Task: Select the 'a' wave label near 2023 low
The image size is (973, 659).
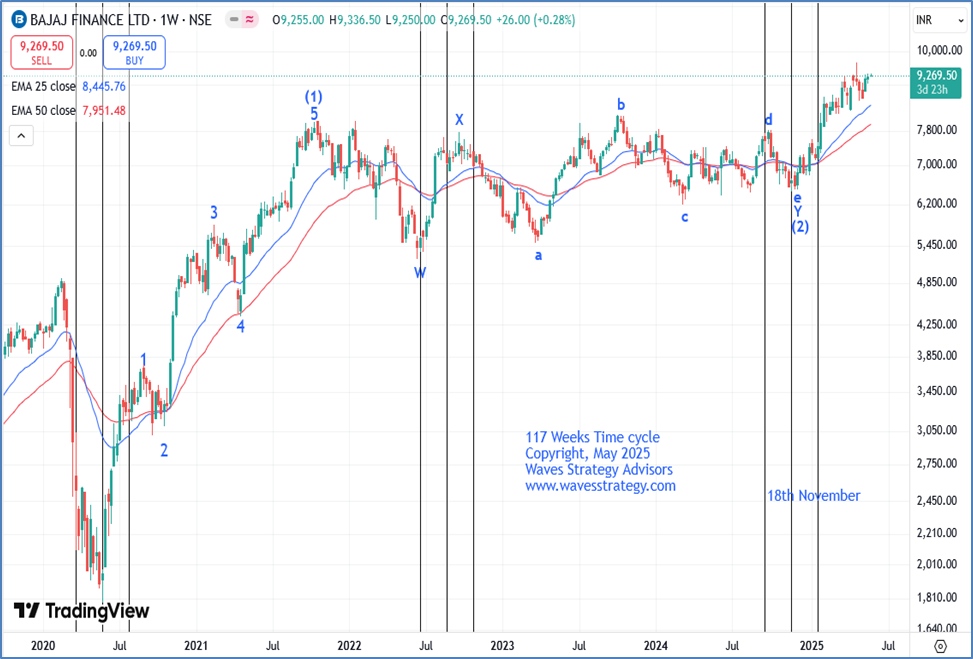Action: [538, 255]
